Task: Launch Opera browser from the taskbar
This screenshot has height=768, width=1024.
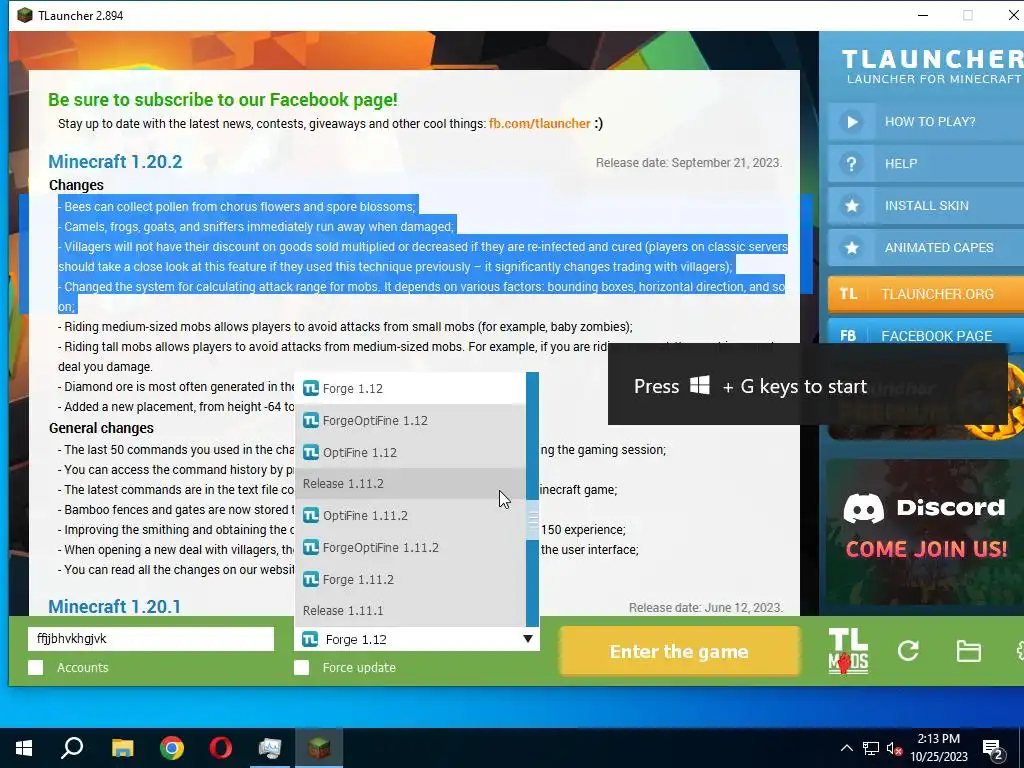Action: pyautogui.click(x=221, y=748)
